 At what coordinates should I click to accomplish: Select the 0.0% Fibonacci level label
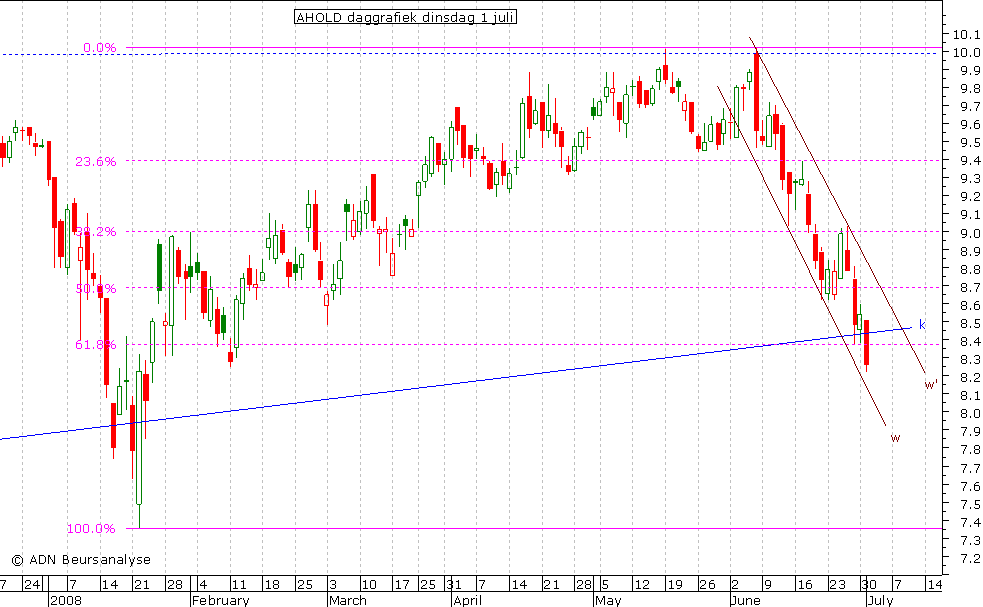[100, 48]
